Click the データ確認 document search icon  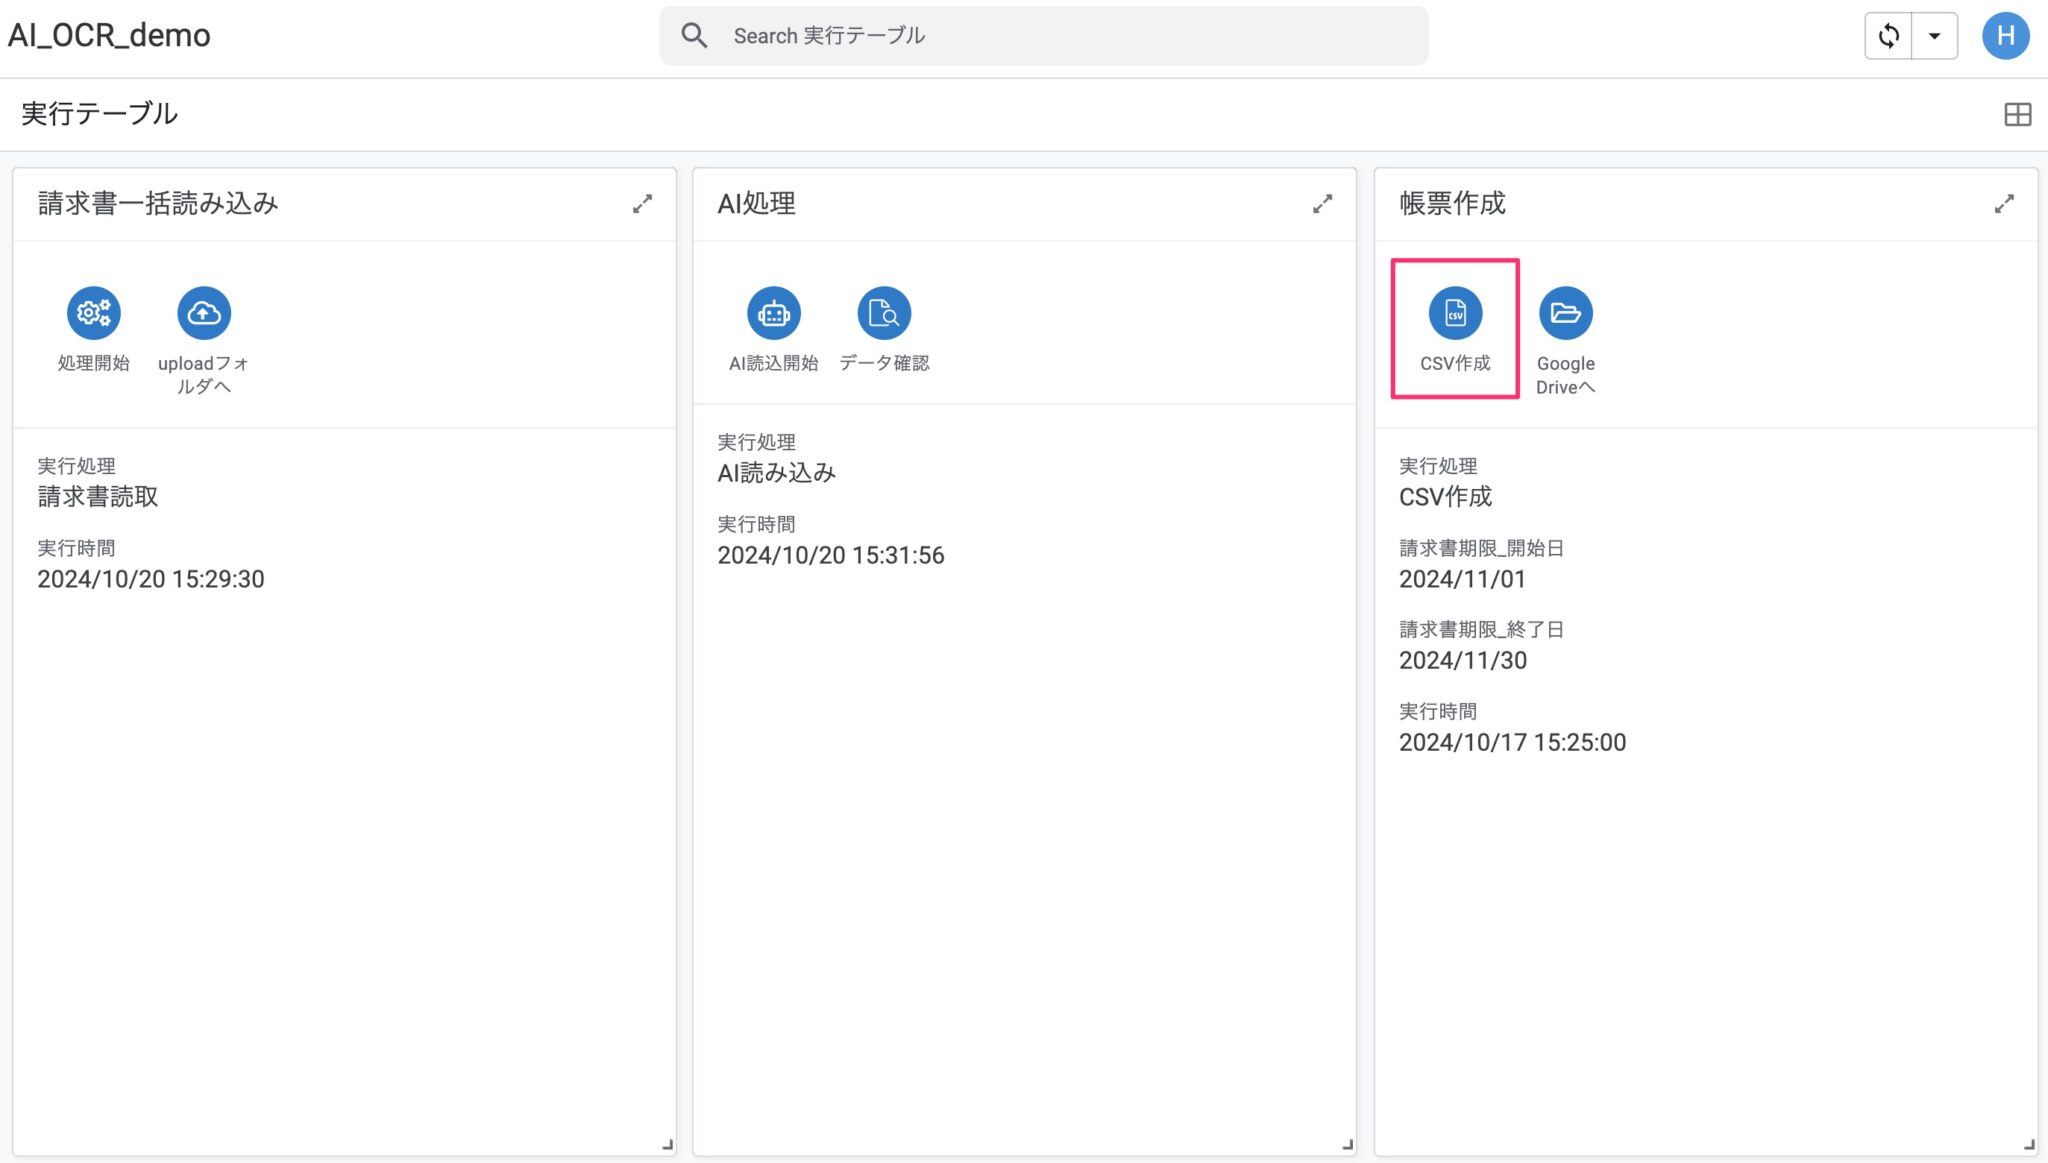[x=884, y=313]
